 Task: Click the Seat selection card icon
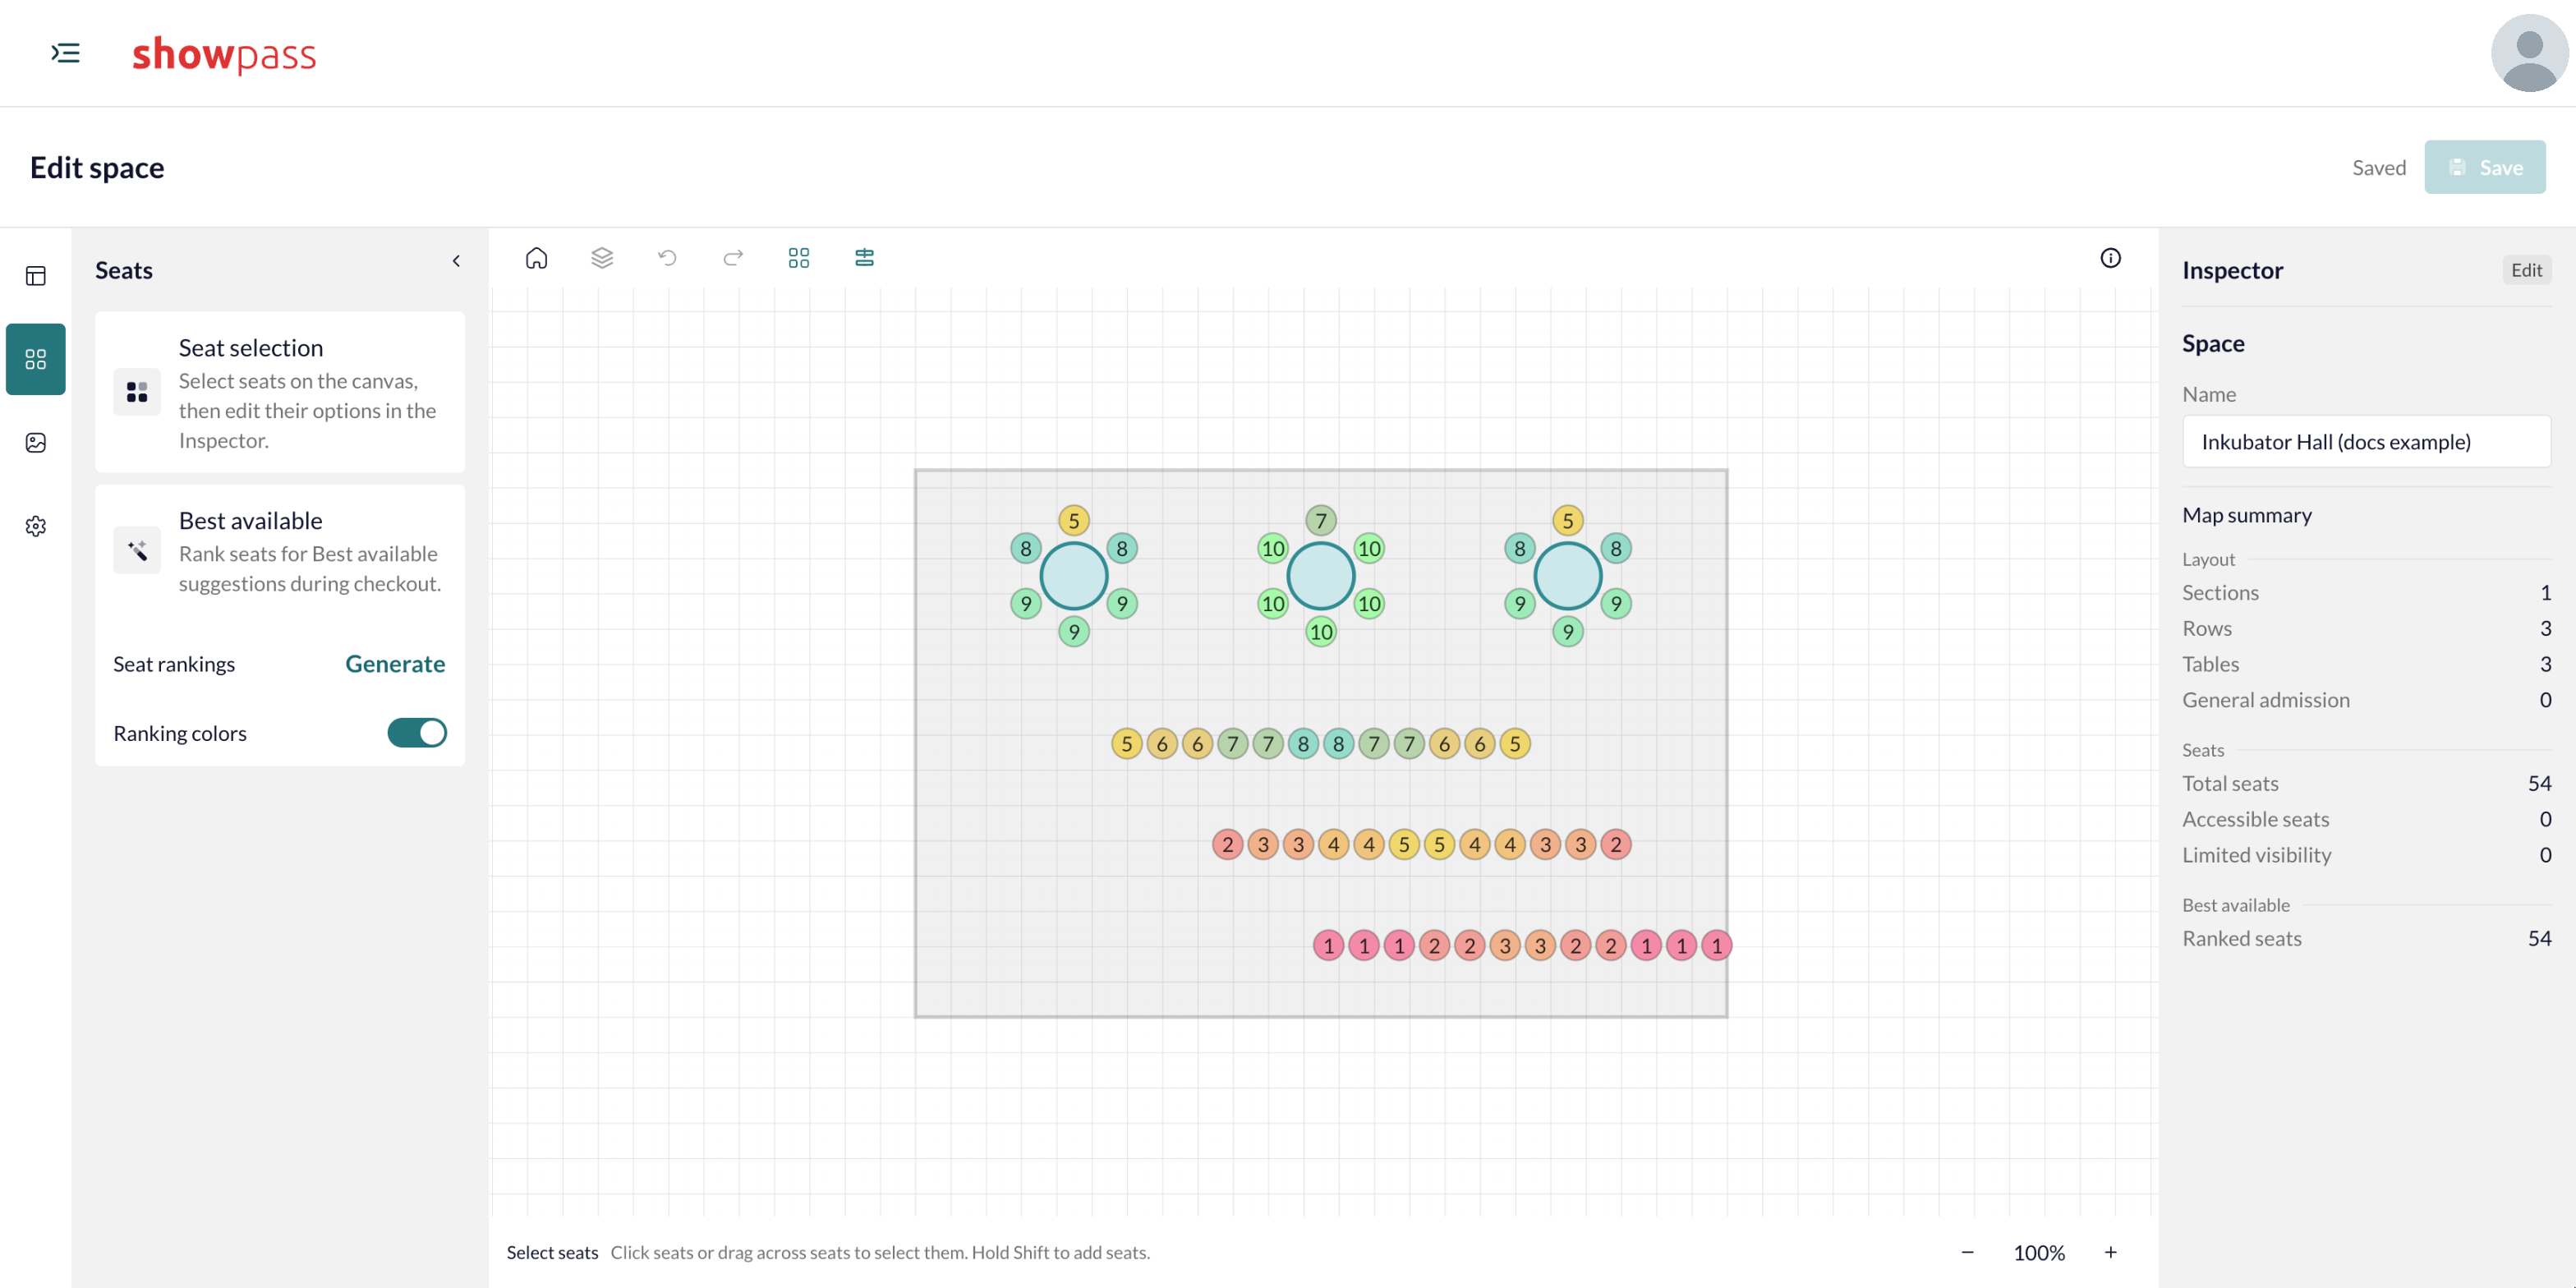coord(137,392)
